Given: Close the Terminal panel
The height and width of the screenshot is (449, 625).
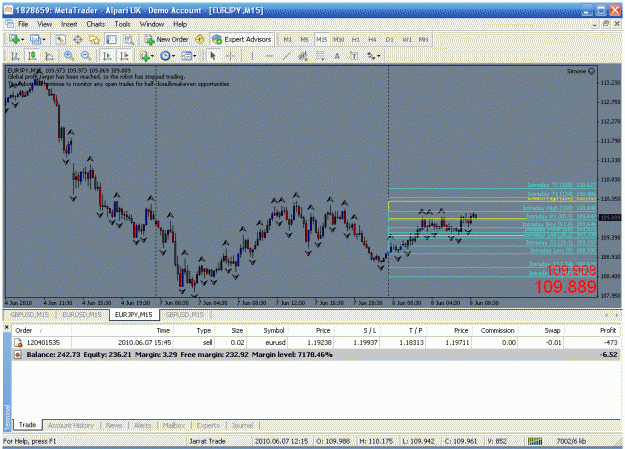Looking at the screenshot, I should (6, 327).
